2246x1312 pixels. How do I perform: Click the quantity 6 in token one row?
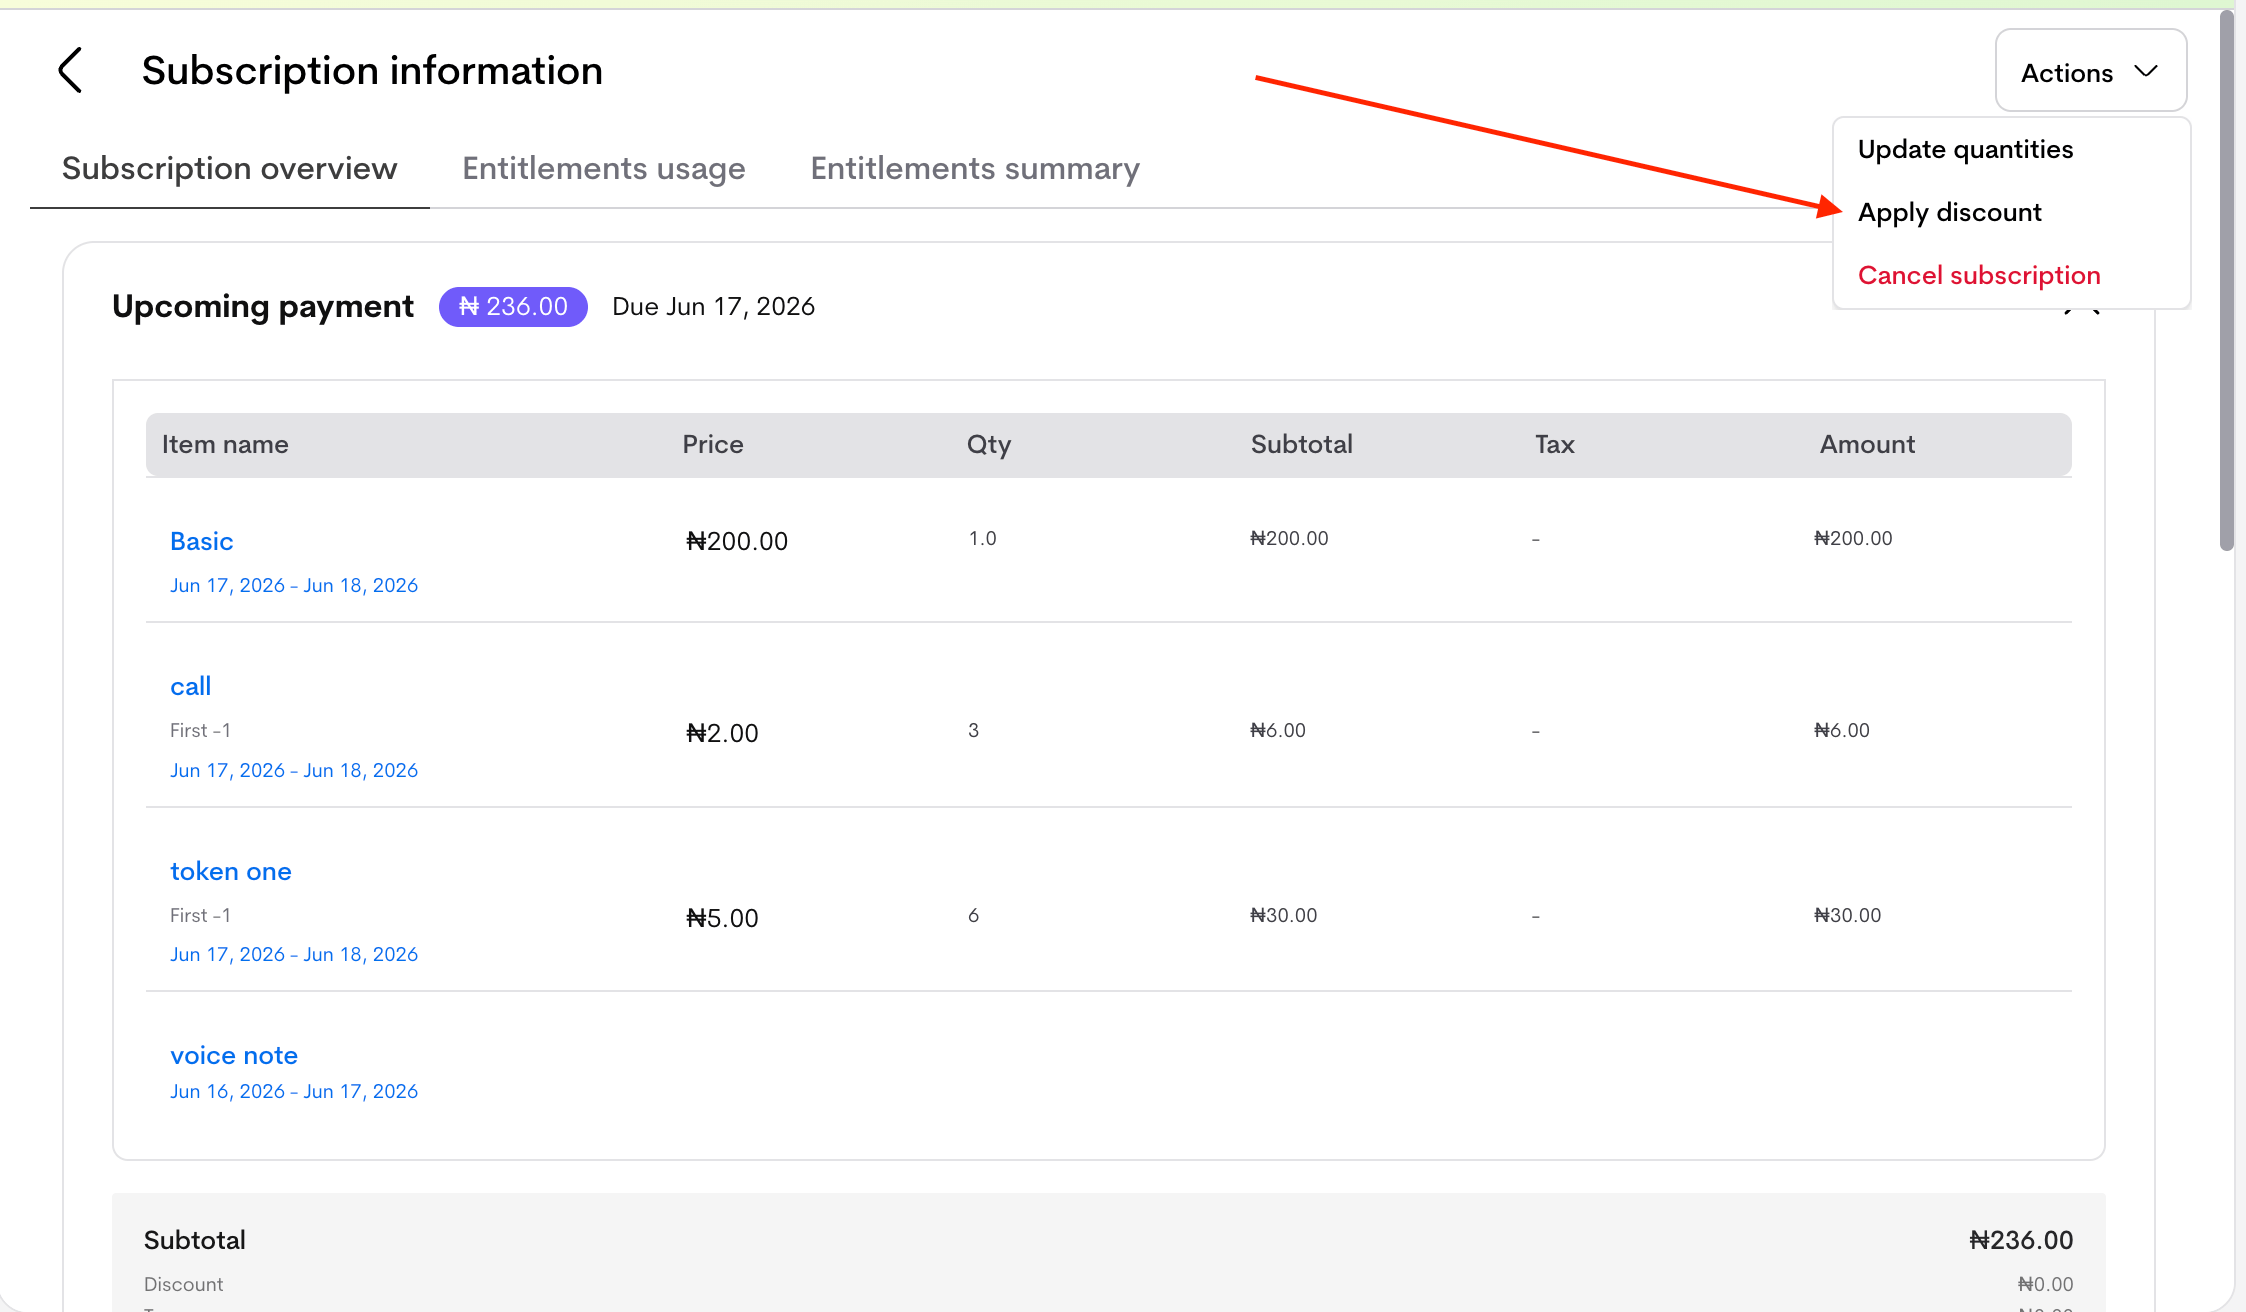pos(973,915)
